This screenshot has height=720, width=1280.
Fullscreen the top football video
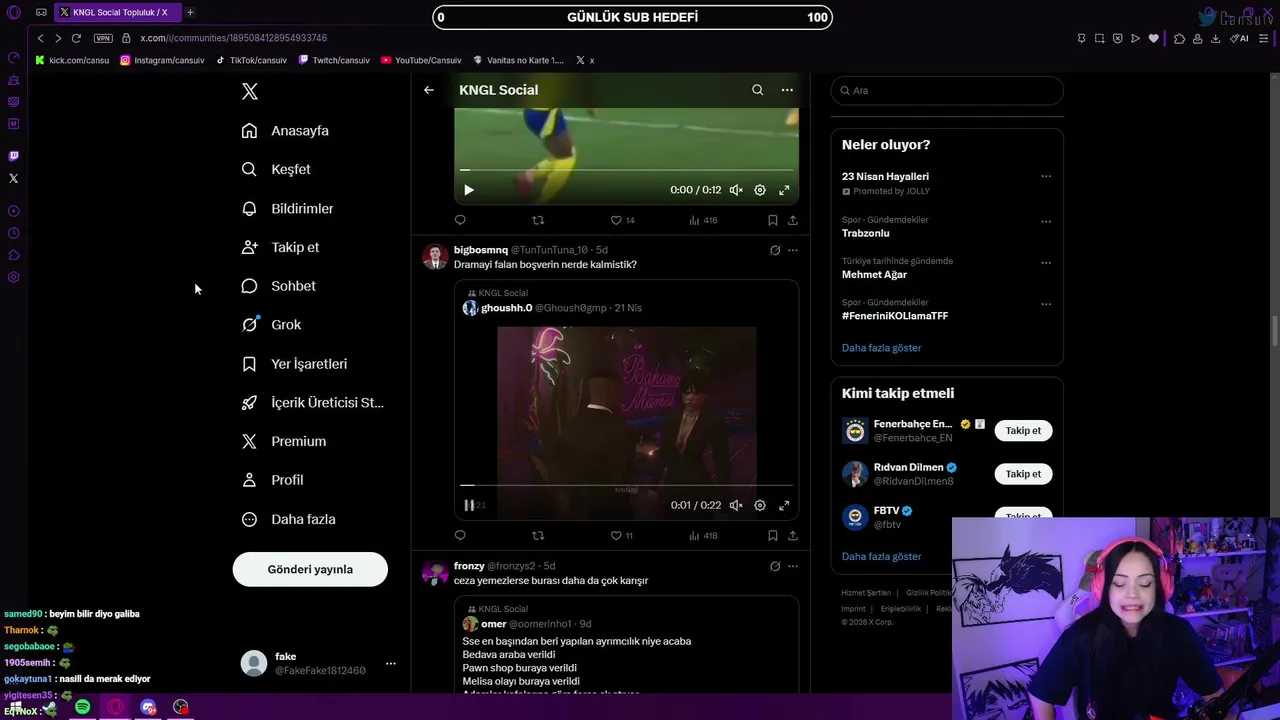pos(784,190)
